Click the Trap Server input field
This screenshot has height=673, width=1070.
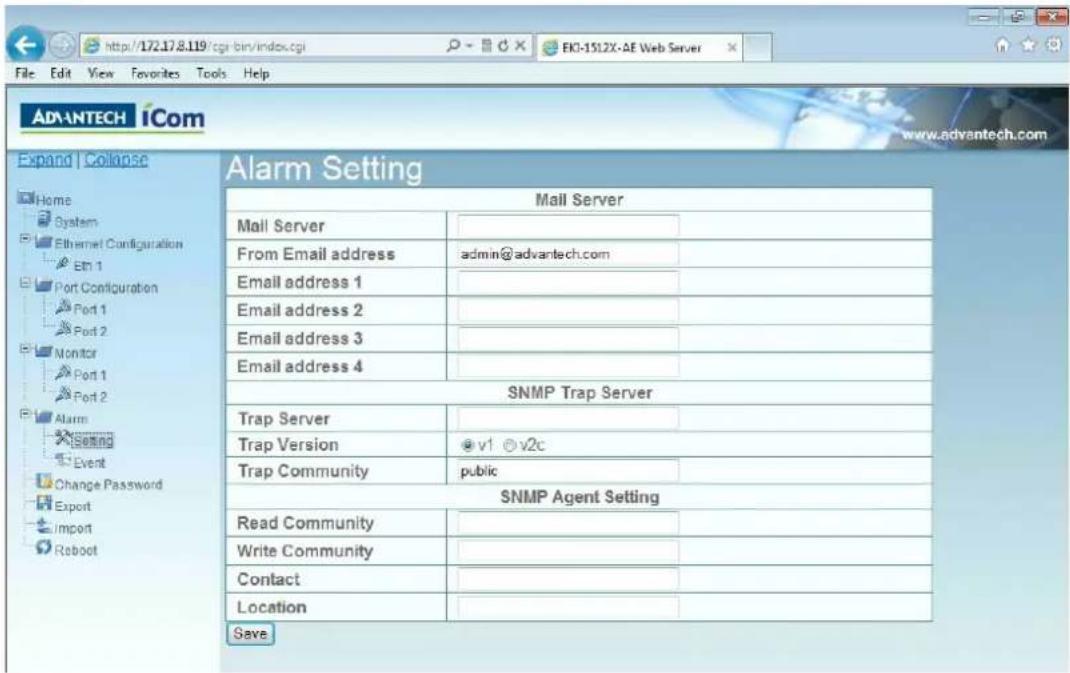pos(568,418)
